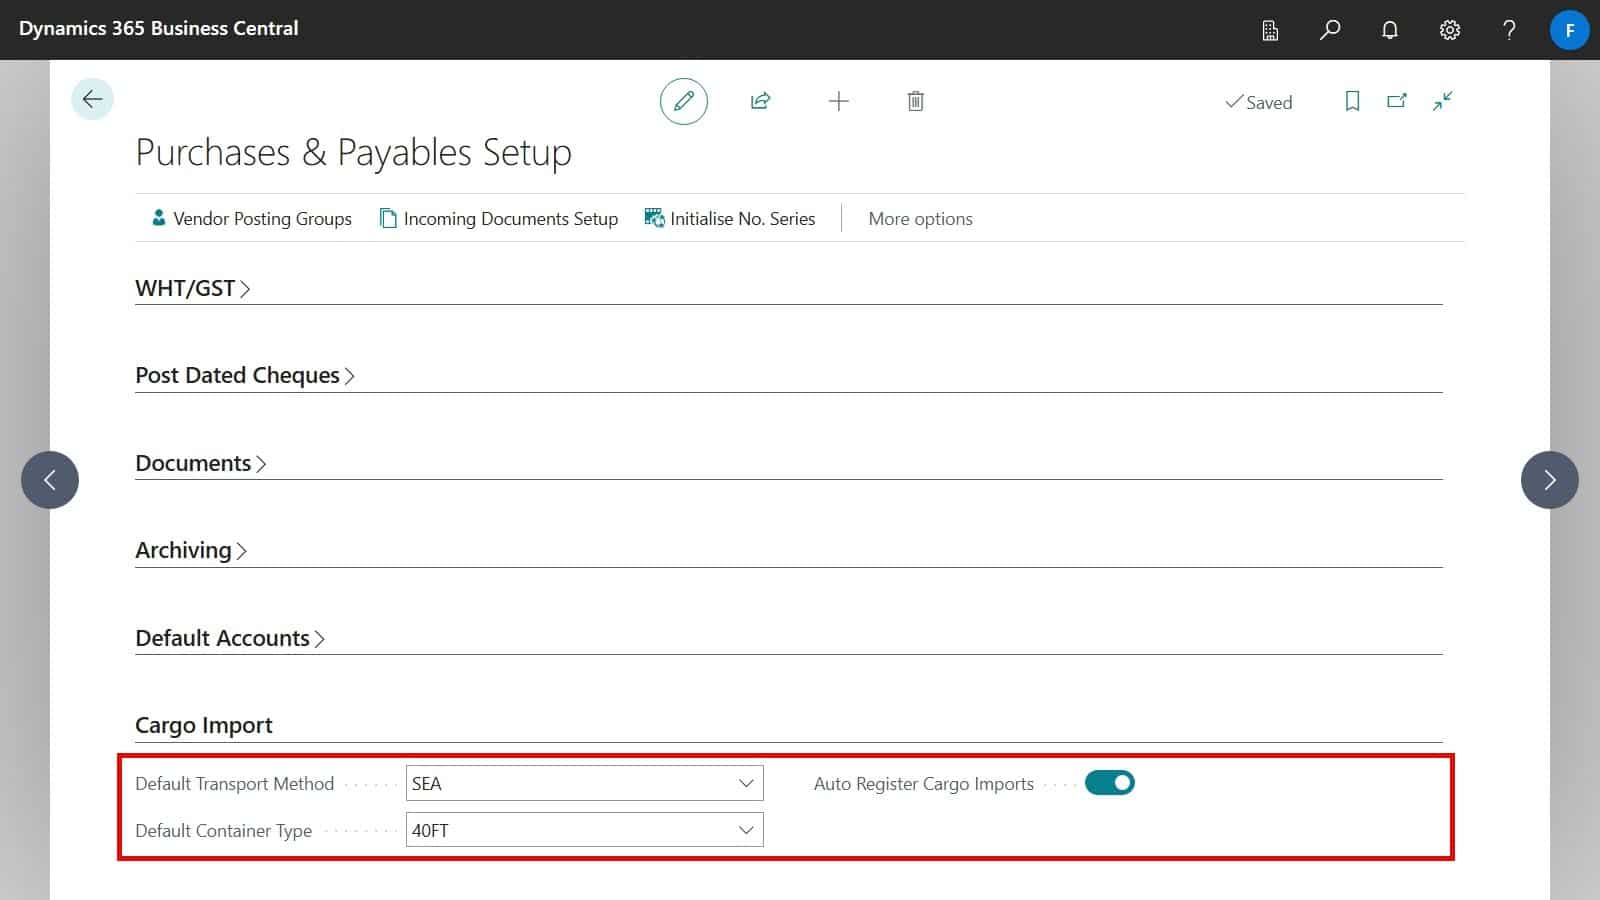The height and width of the screenshot is (900, 1600).
Task: Click the plus icon to create new
Action: tap(839, 101)
